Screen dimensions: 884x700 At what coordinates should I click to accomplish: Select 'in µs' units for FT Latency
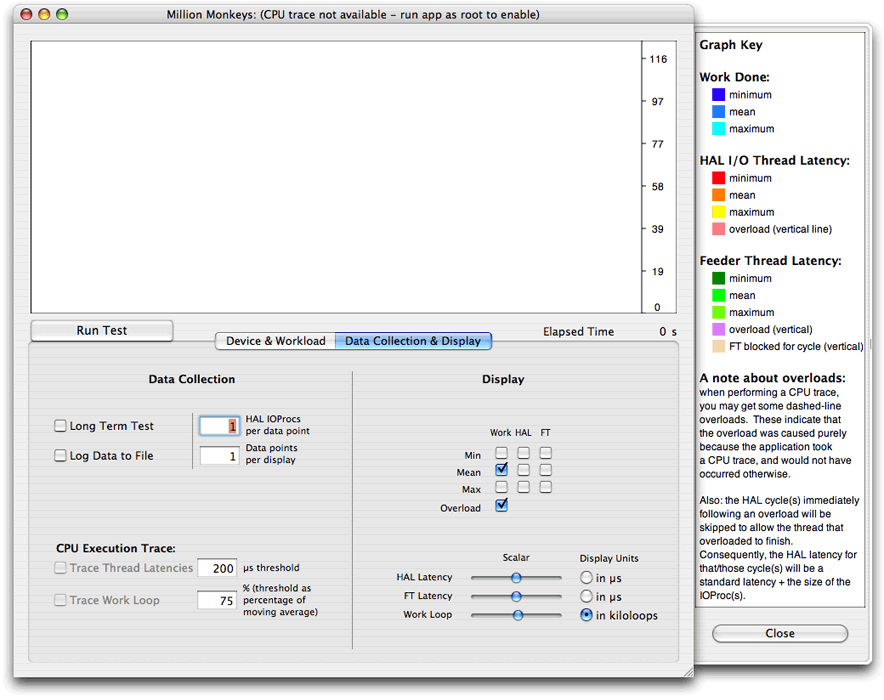(588, 596)
